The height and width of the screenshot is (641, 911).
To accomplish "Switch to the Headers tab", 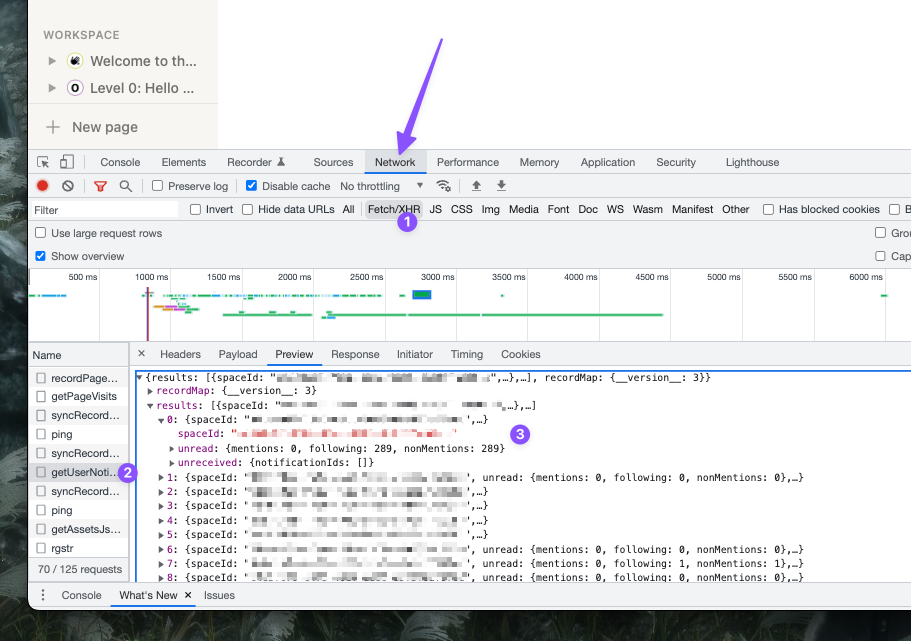I will click(x=180, y=354).
